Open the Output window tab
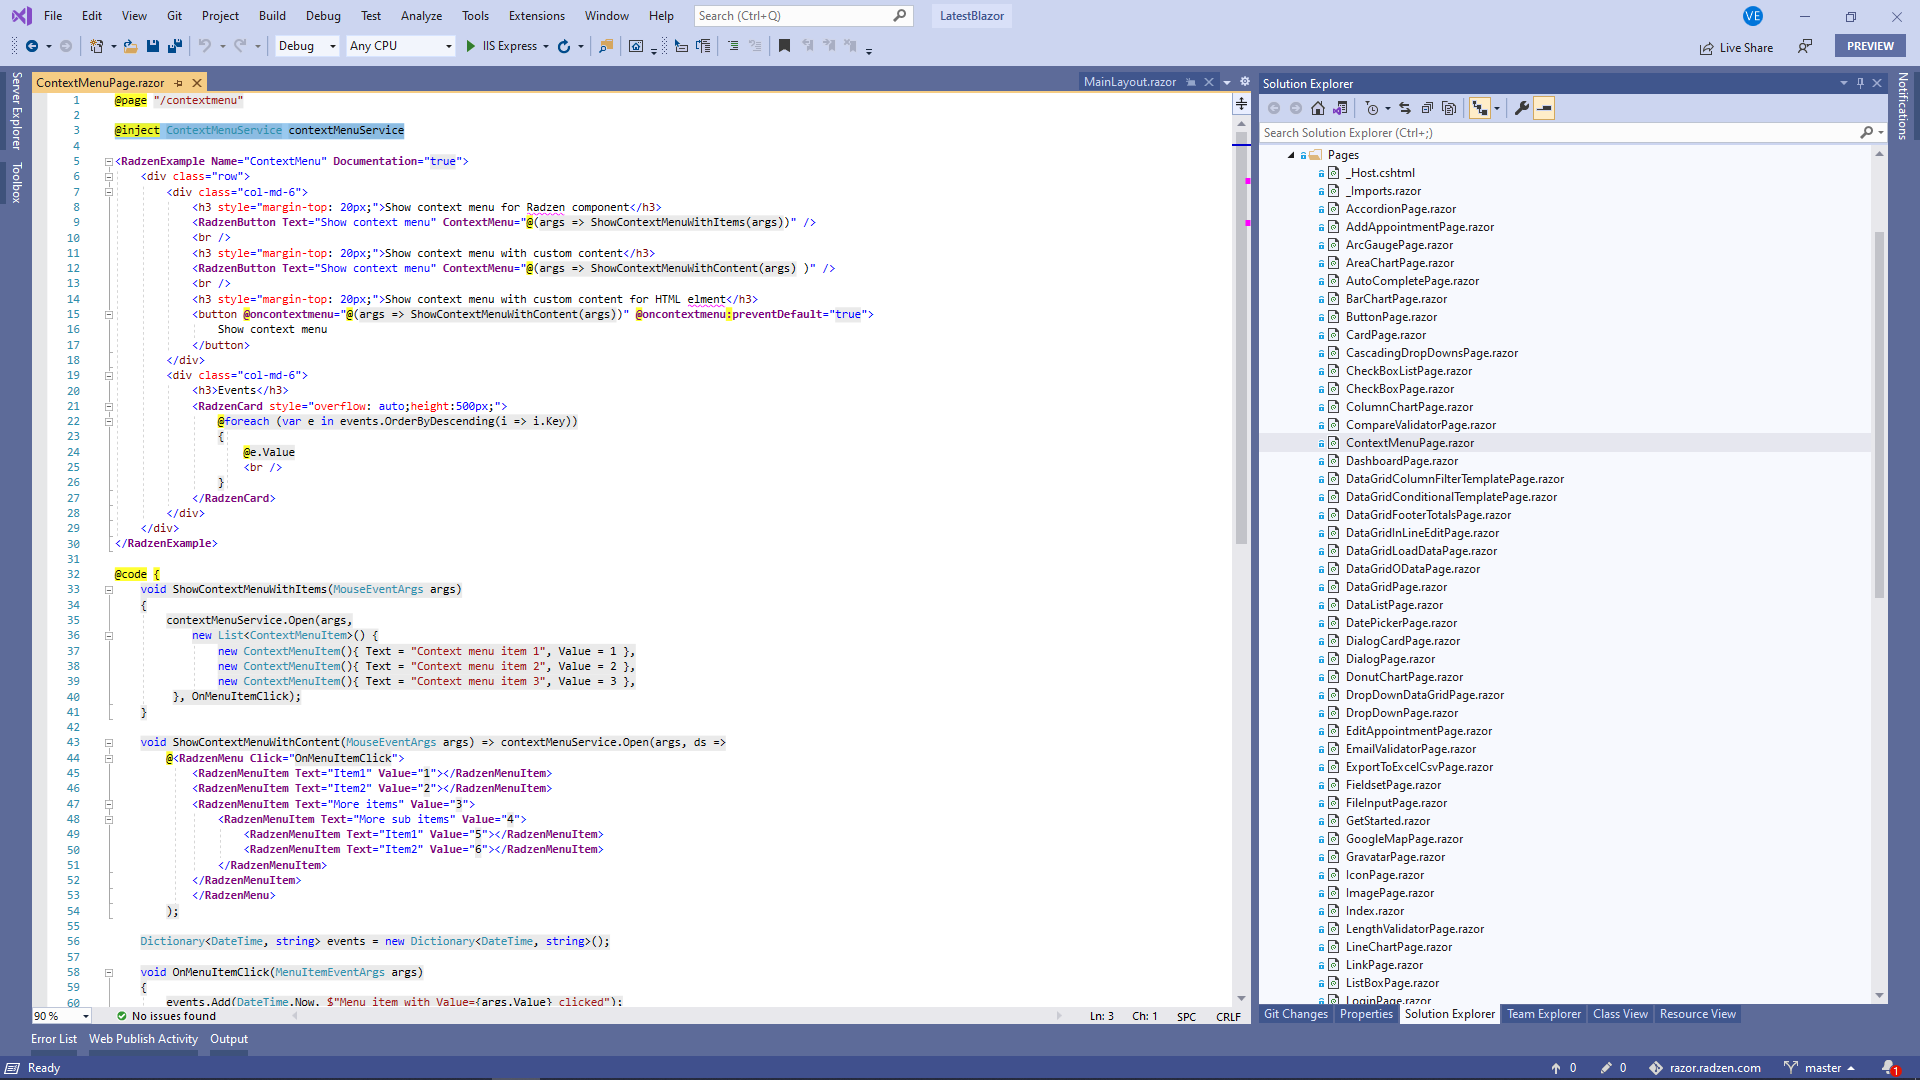This screenshot has width=1920, height=1080. (x=229, y=1039)
